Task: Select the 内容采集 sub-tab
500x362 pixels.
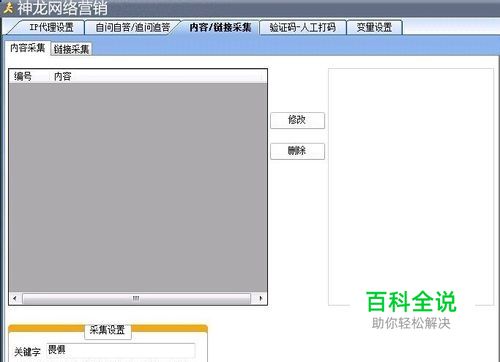Action: [x=27, y=48]
